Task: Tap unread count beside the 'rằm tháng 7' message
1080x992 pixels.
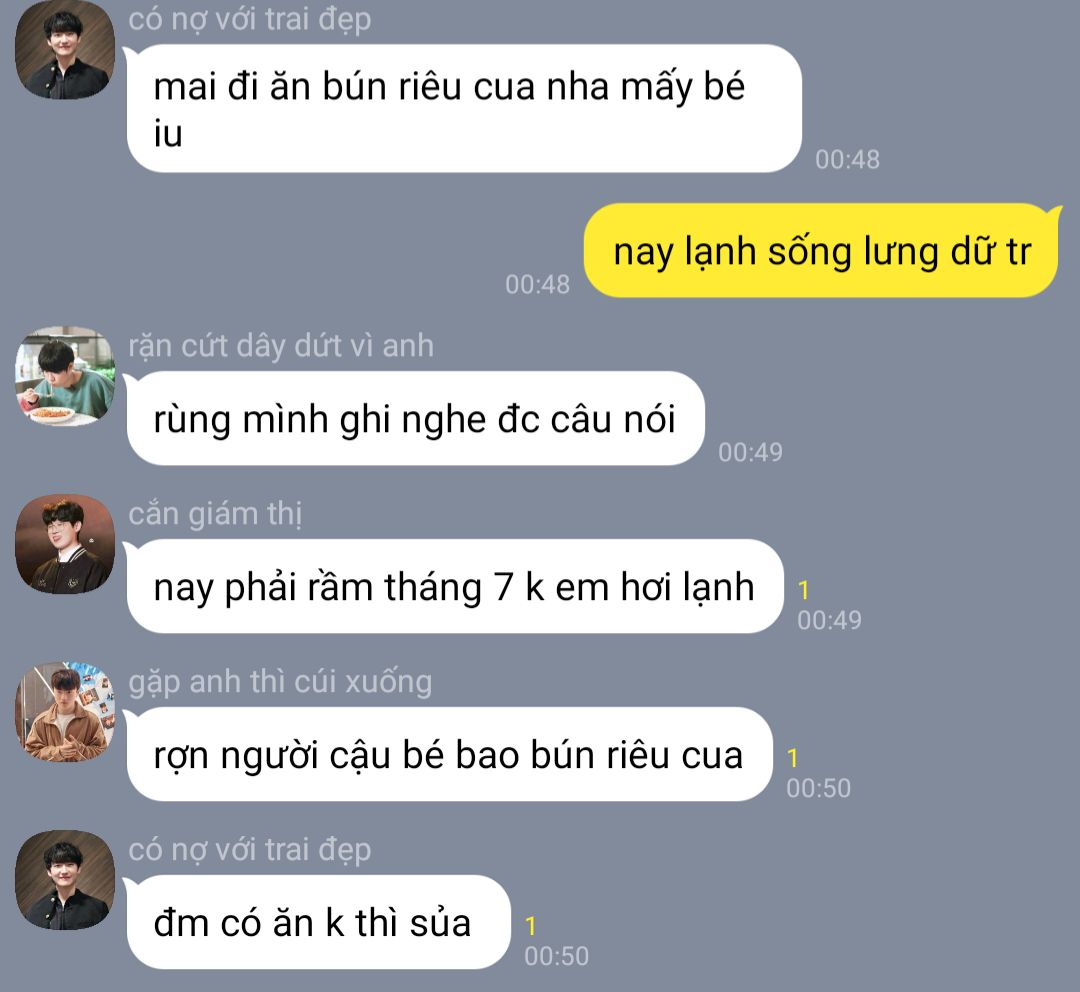Action: coord(803,590)
